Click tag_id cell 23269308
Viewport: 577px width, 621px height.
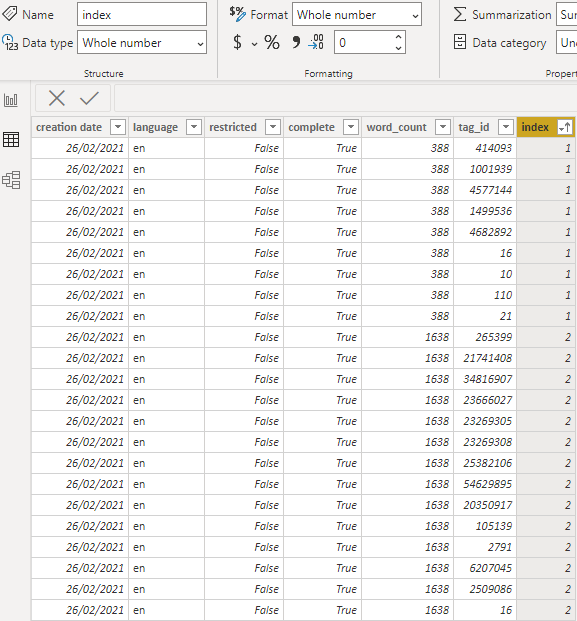(x=485, y=442)
